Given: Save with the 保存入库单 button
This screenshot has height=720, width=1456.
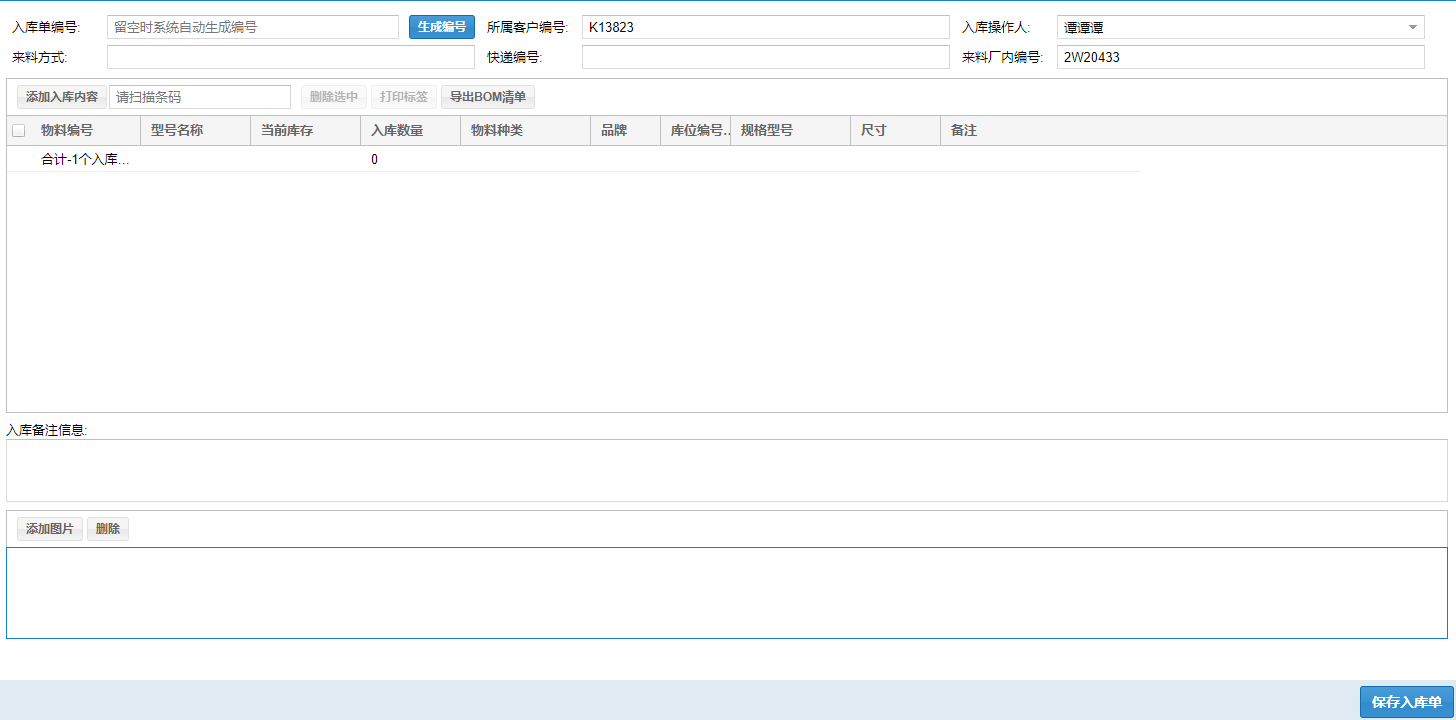Looking at the screenshot, I should (1406, 702).
